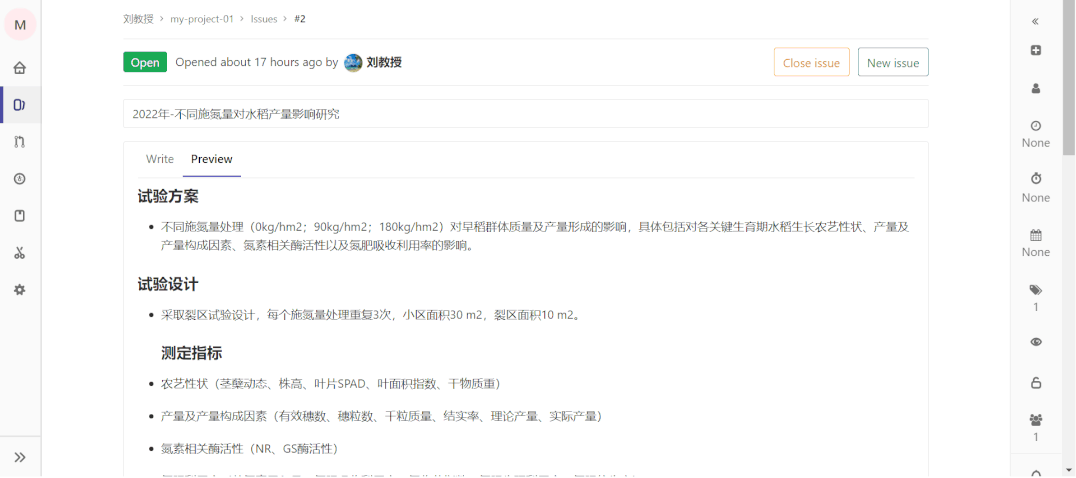The image size is (1076, 478).
Task: Open the sidebar icon below Merge Requests
Action: 20,179
